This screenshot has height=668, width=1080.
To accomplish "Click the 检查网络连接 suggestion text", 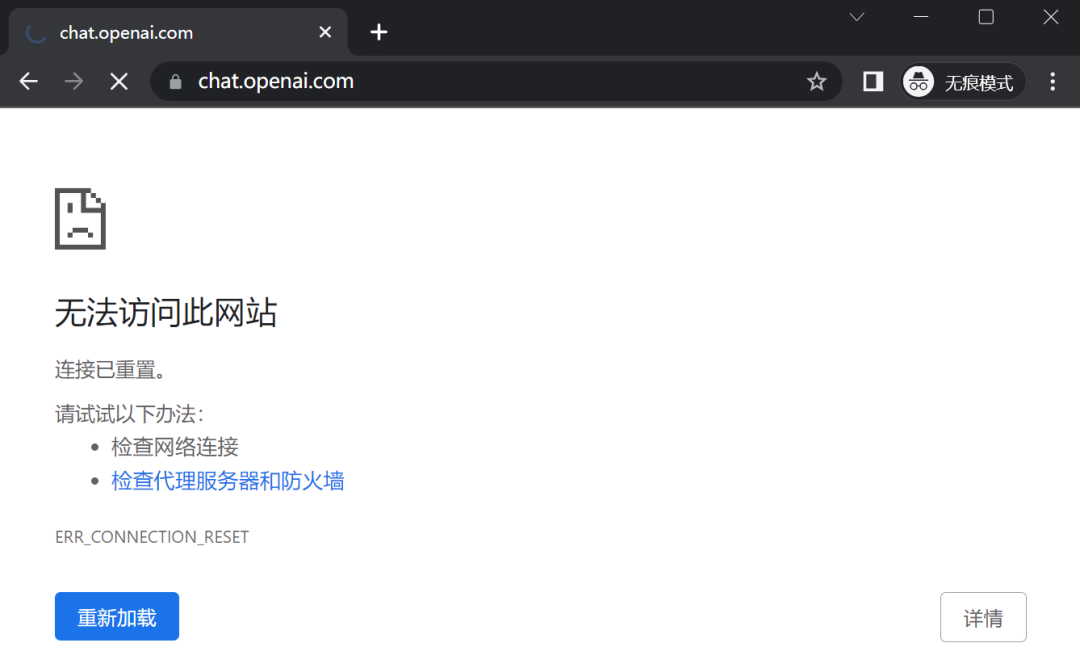I will pyautogui.click(x=174, y=447).
